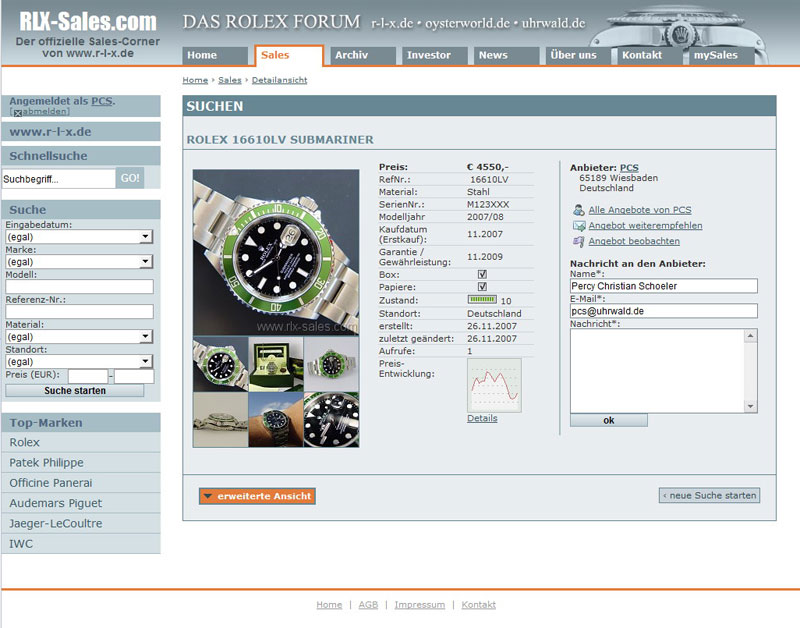Click the abmelden logout link
800x628 pixels.
coord(45,112)
